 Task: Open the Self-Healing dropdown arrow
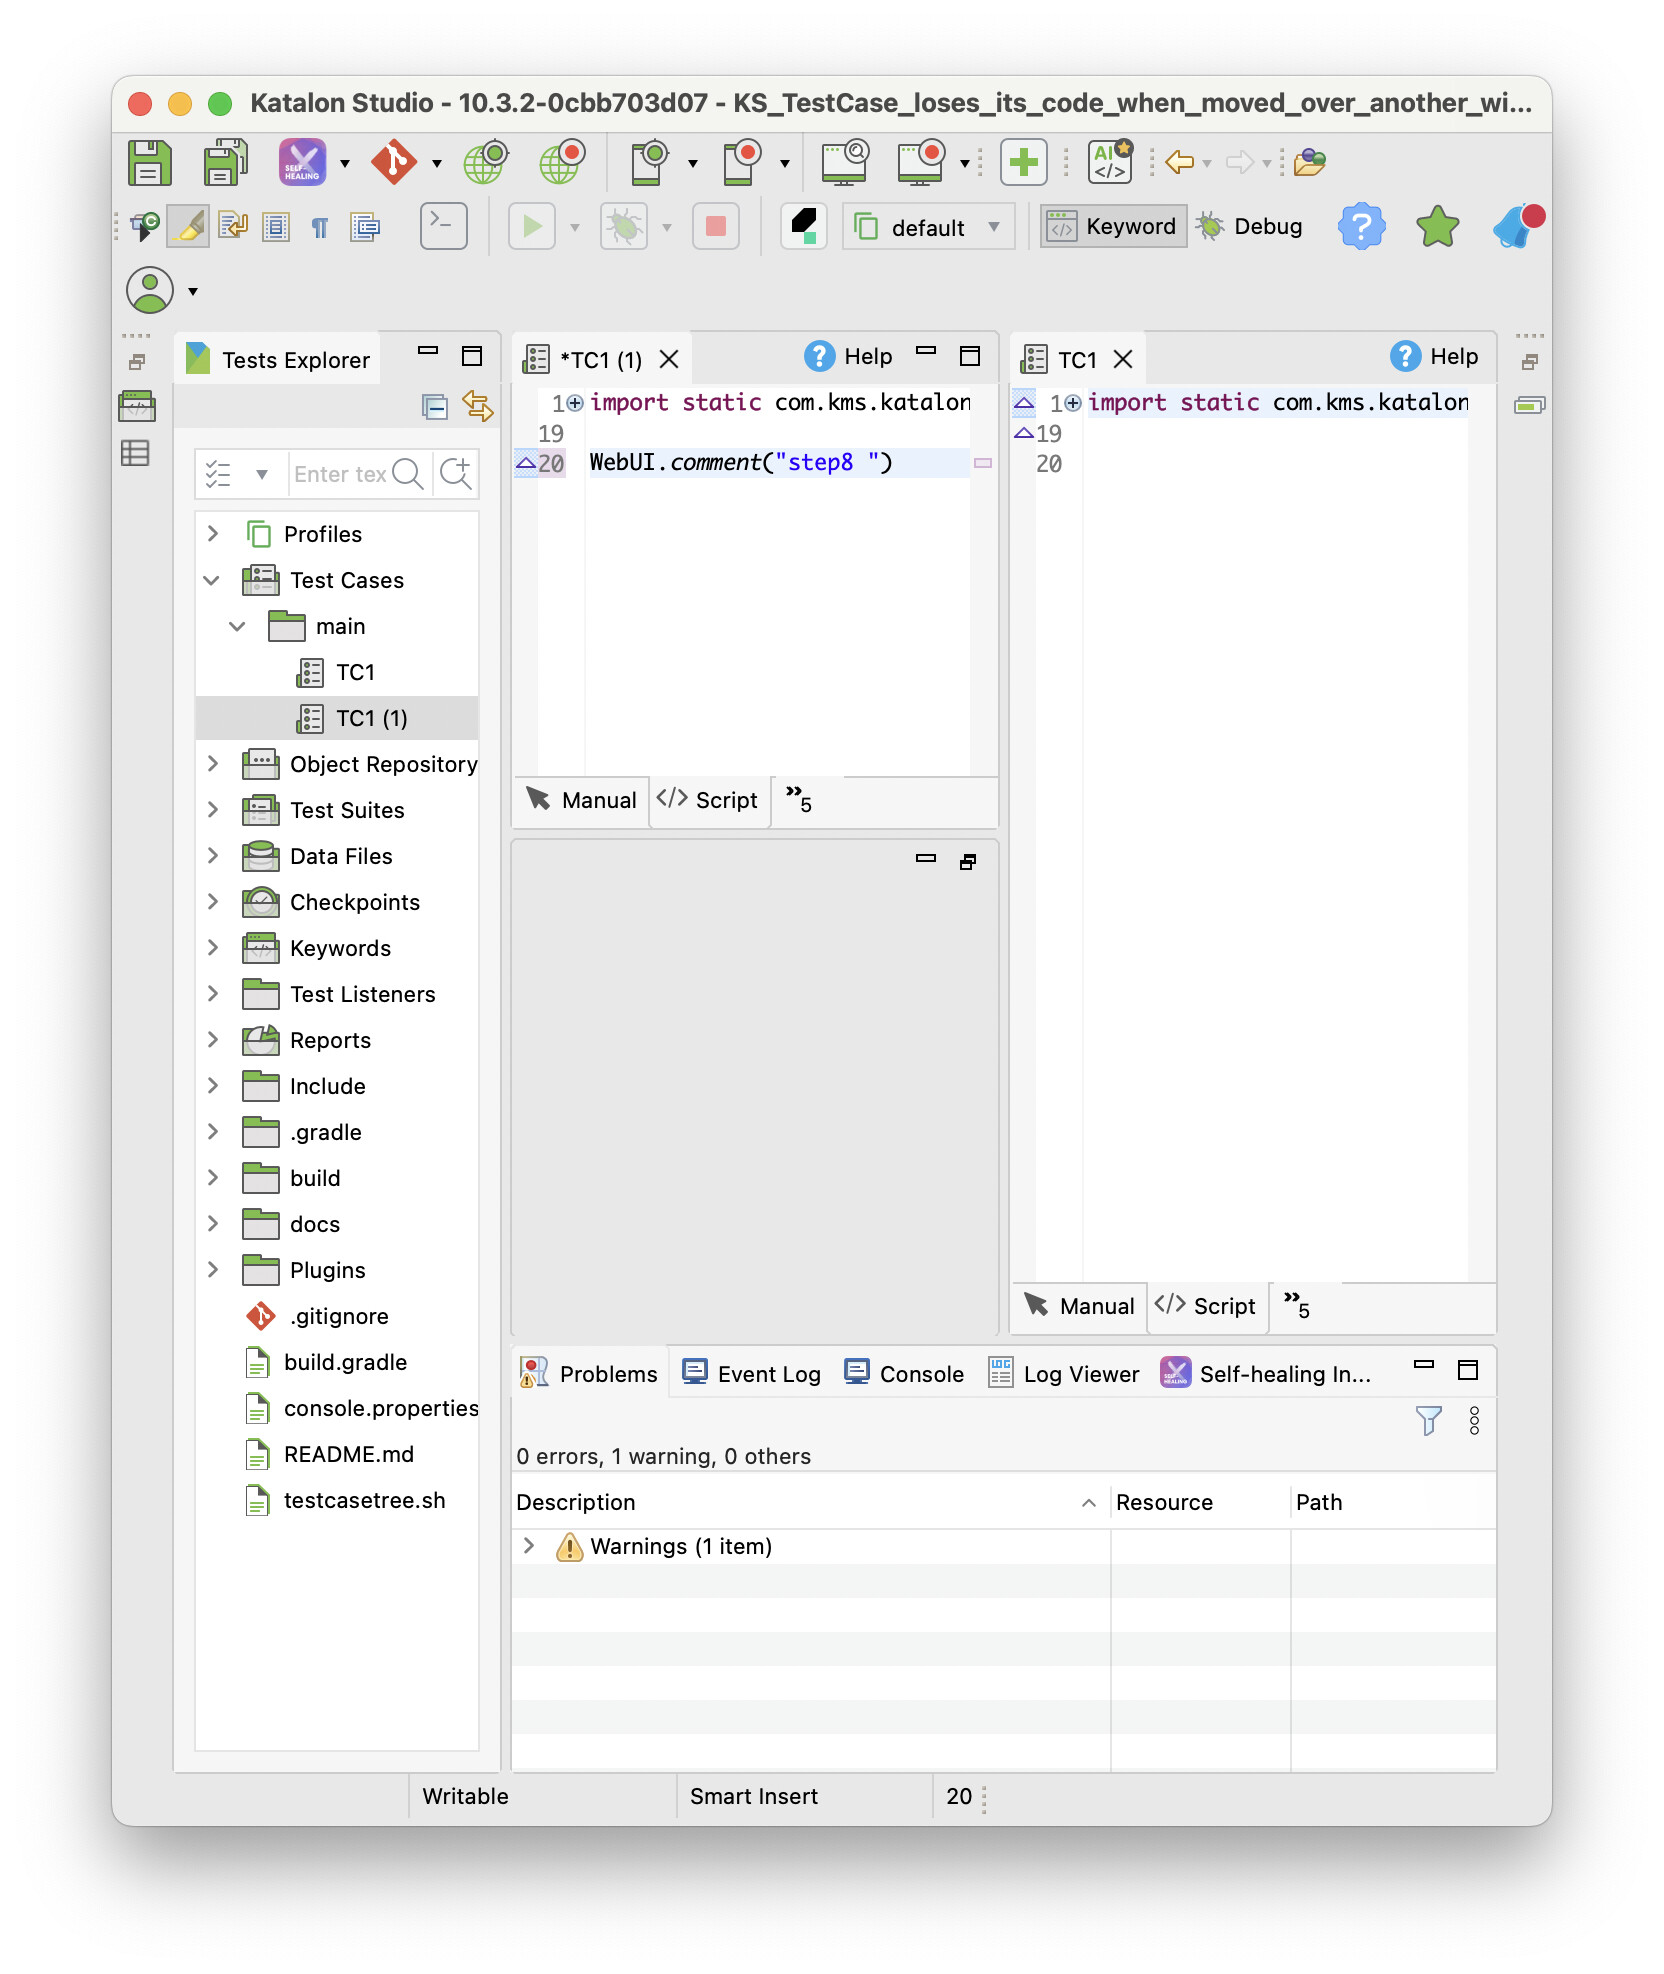click(345, 163)
